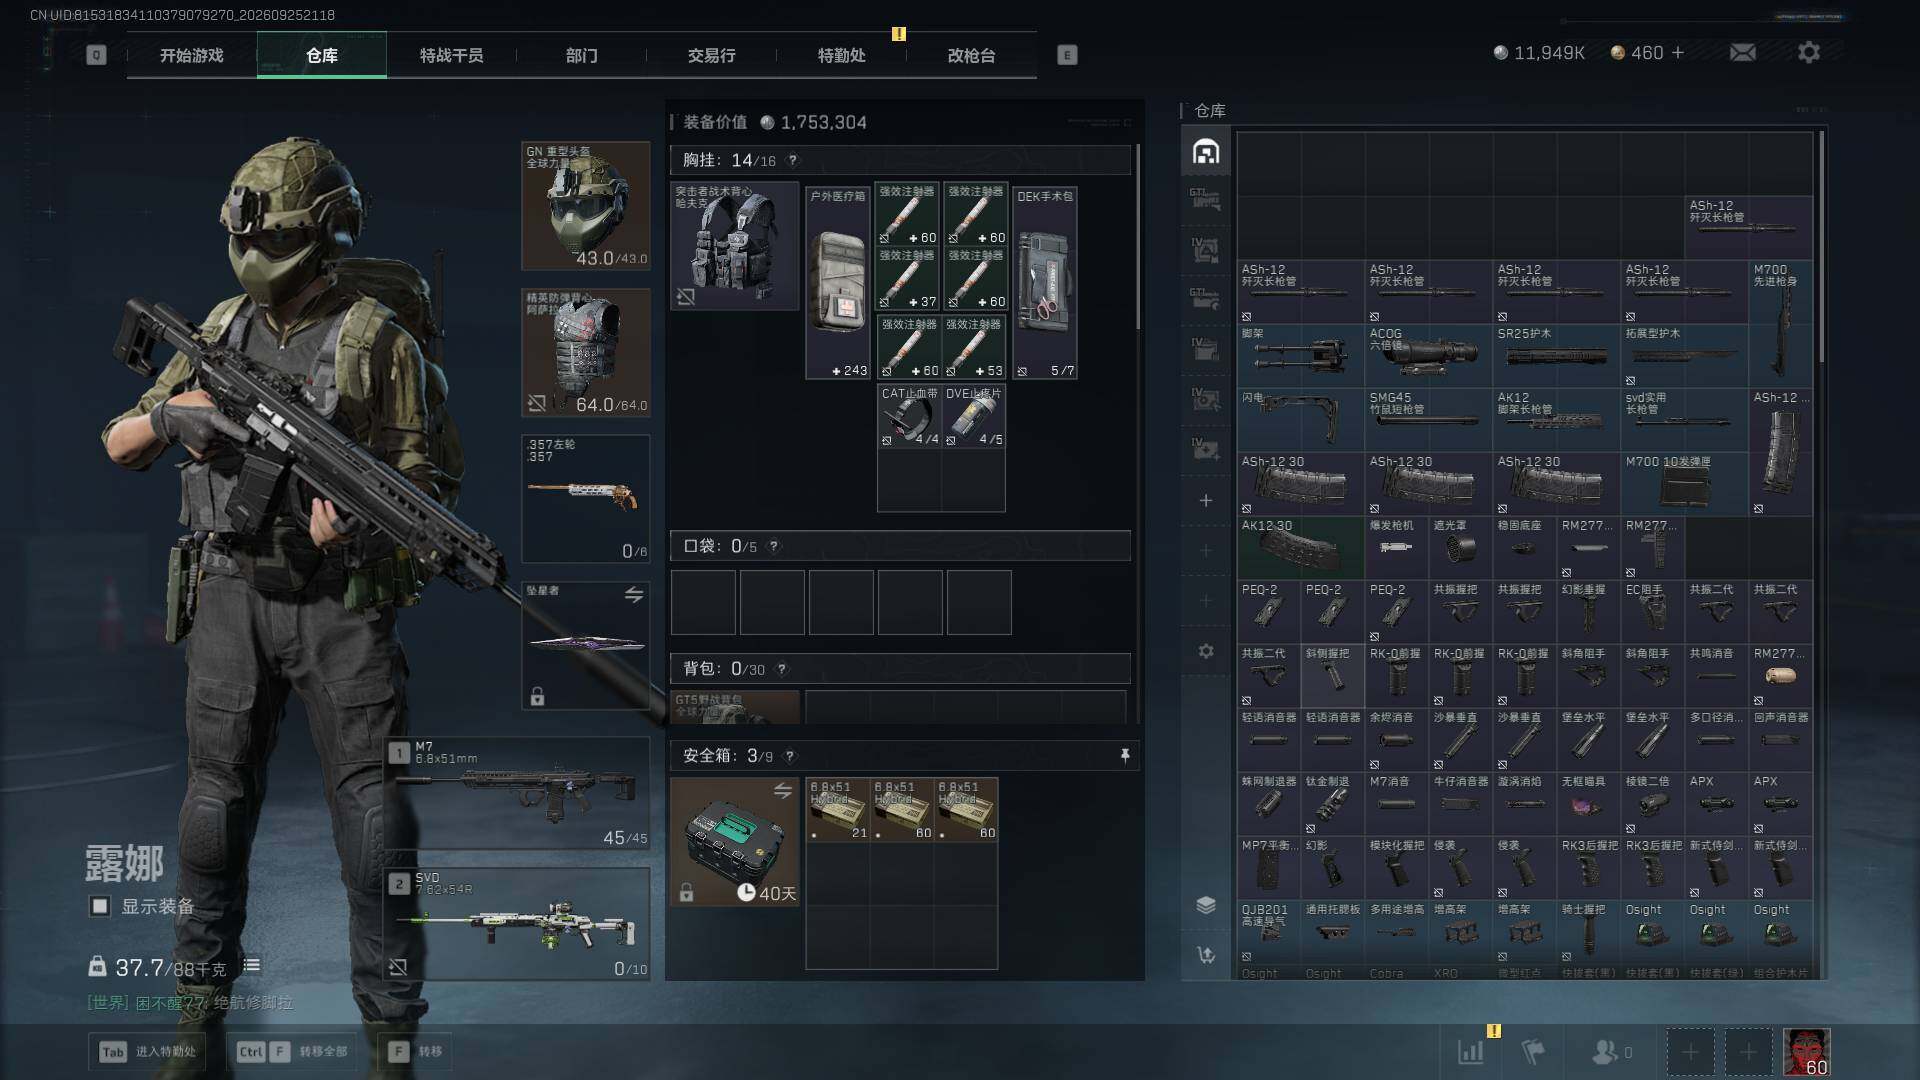Select the 幻影垂握 grip item
Viewport: 1920px width, 1080px height.
[x=1589, y=612]
